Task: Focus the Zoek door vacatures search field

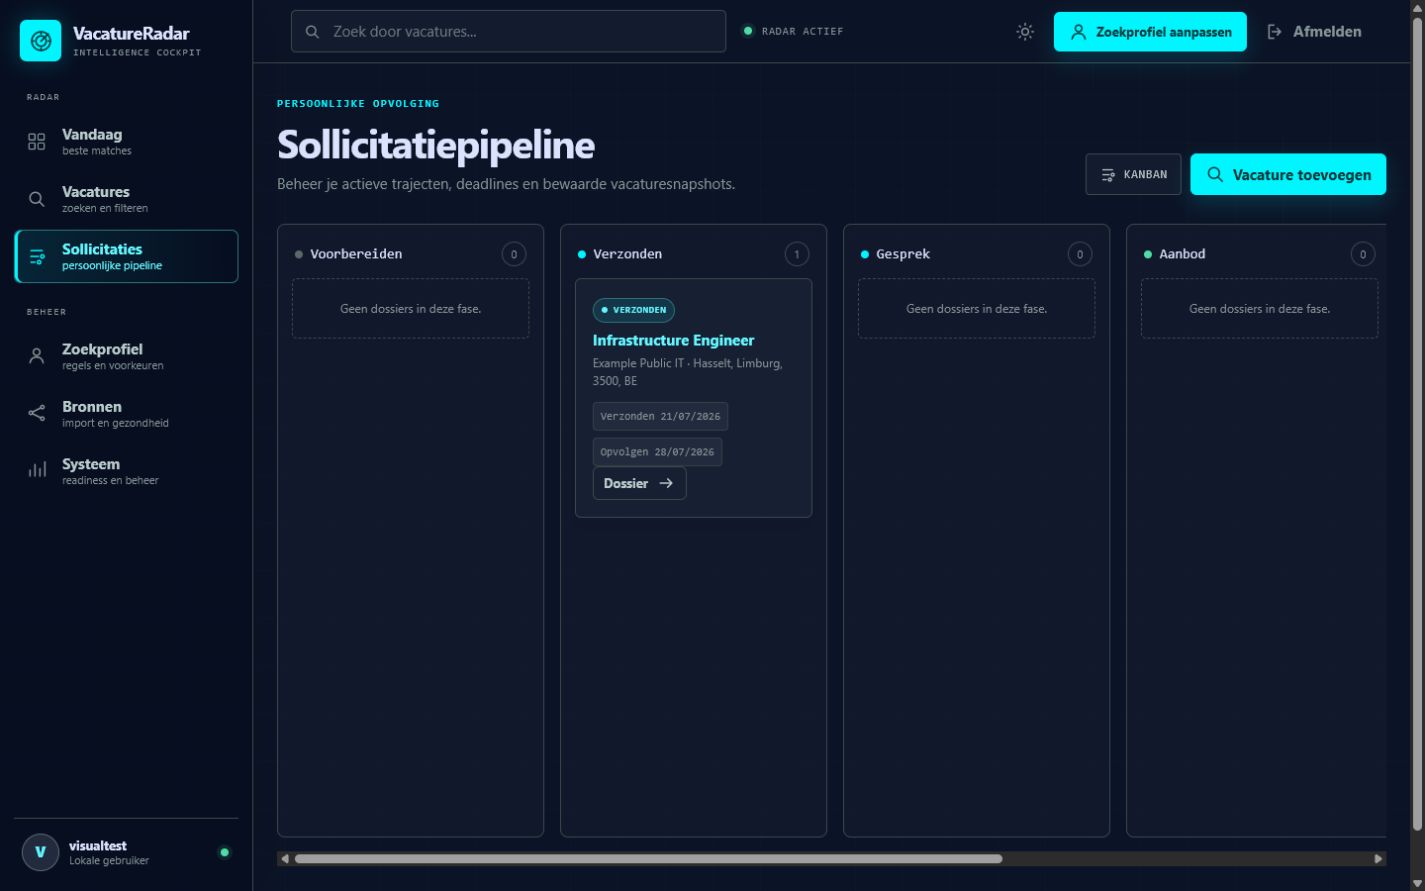Action: pos(508,31)
